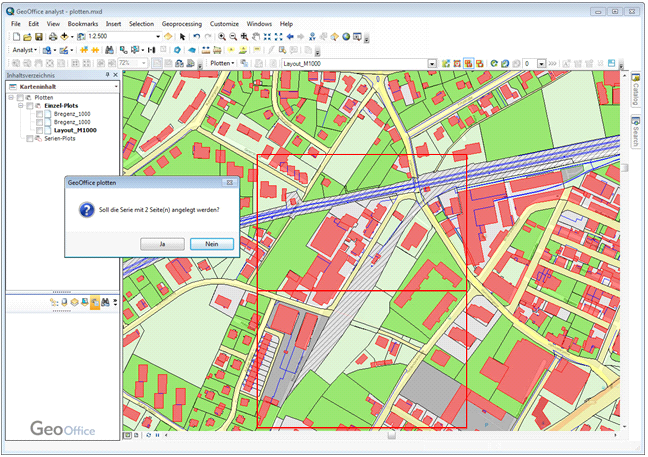This screenshot has width=648, height=457.
Task: Click the Go Back to previous extent arrow
Action: (x=291, y=36)
